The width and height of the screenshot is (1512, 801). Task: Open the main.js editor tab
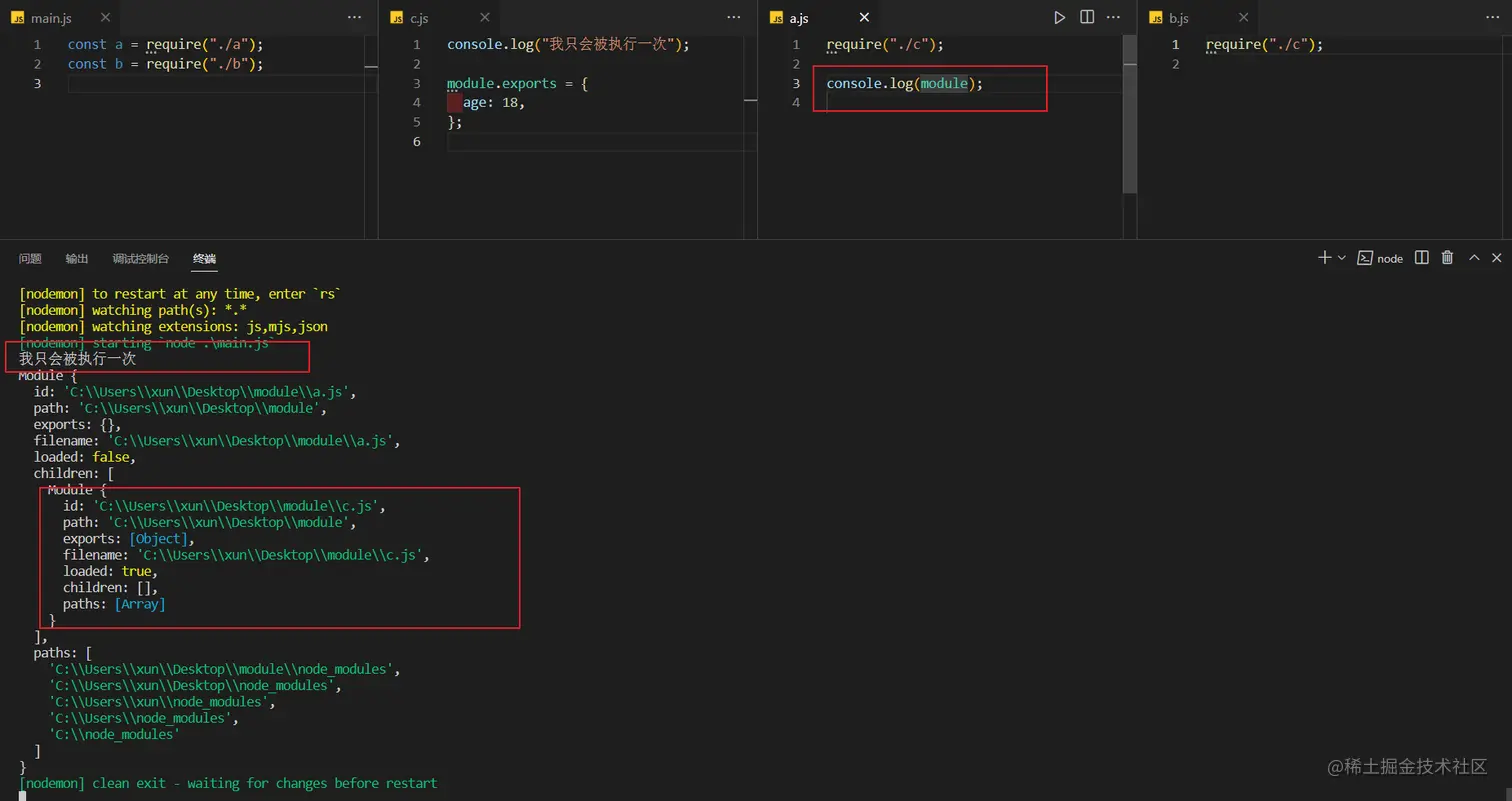[x=50, y=18]
